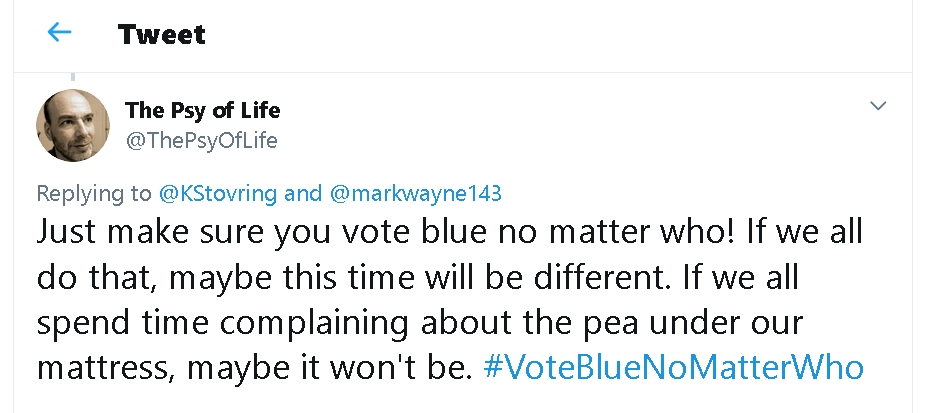Click the blank area below the tweet text
The image size is (952, 413).
[450, 400]
